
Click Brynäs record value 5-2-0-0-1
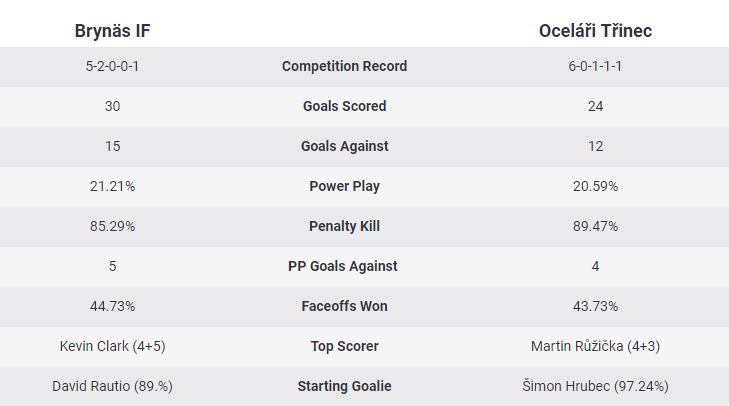tap(112, 66)
